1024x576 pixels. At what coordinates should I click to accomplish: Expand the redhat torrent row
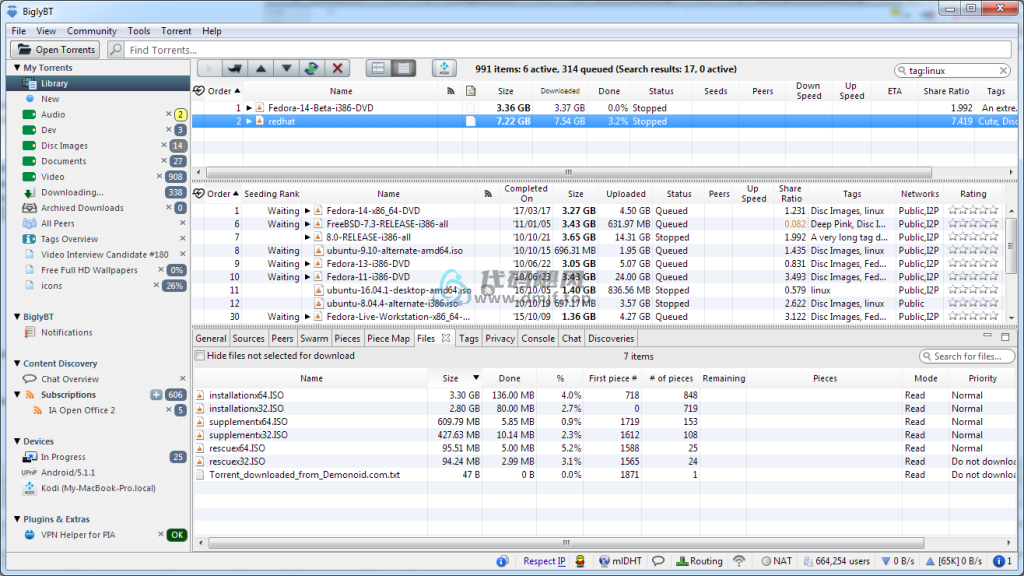[249, 121]
